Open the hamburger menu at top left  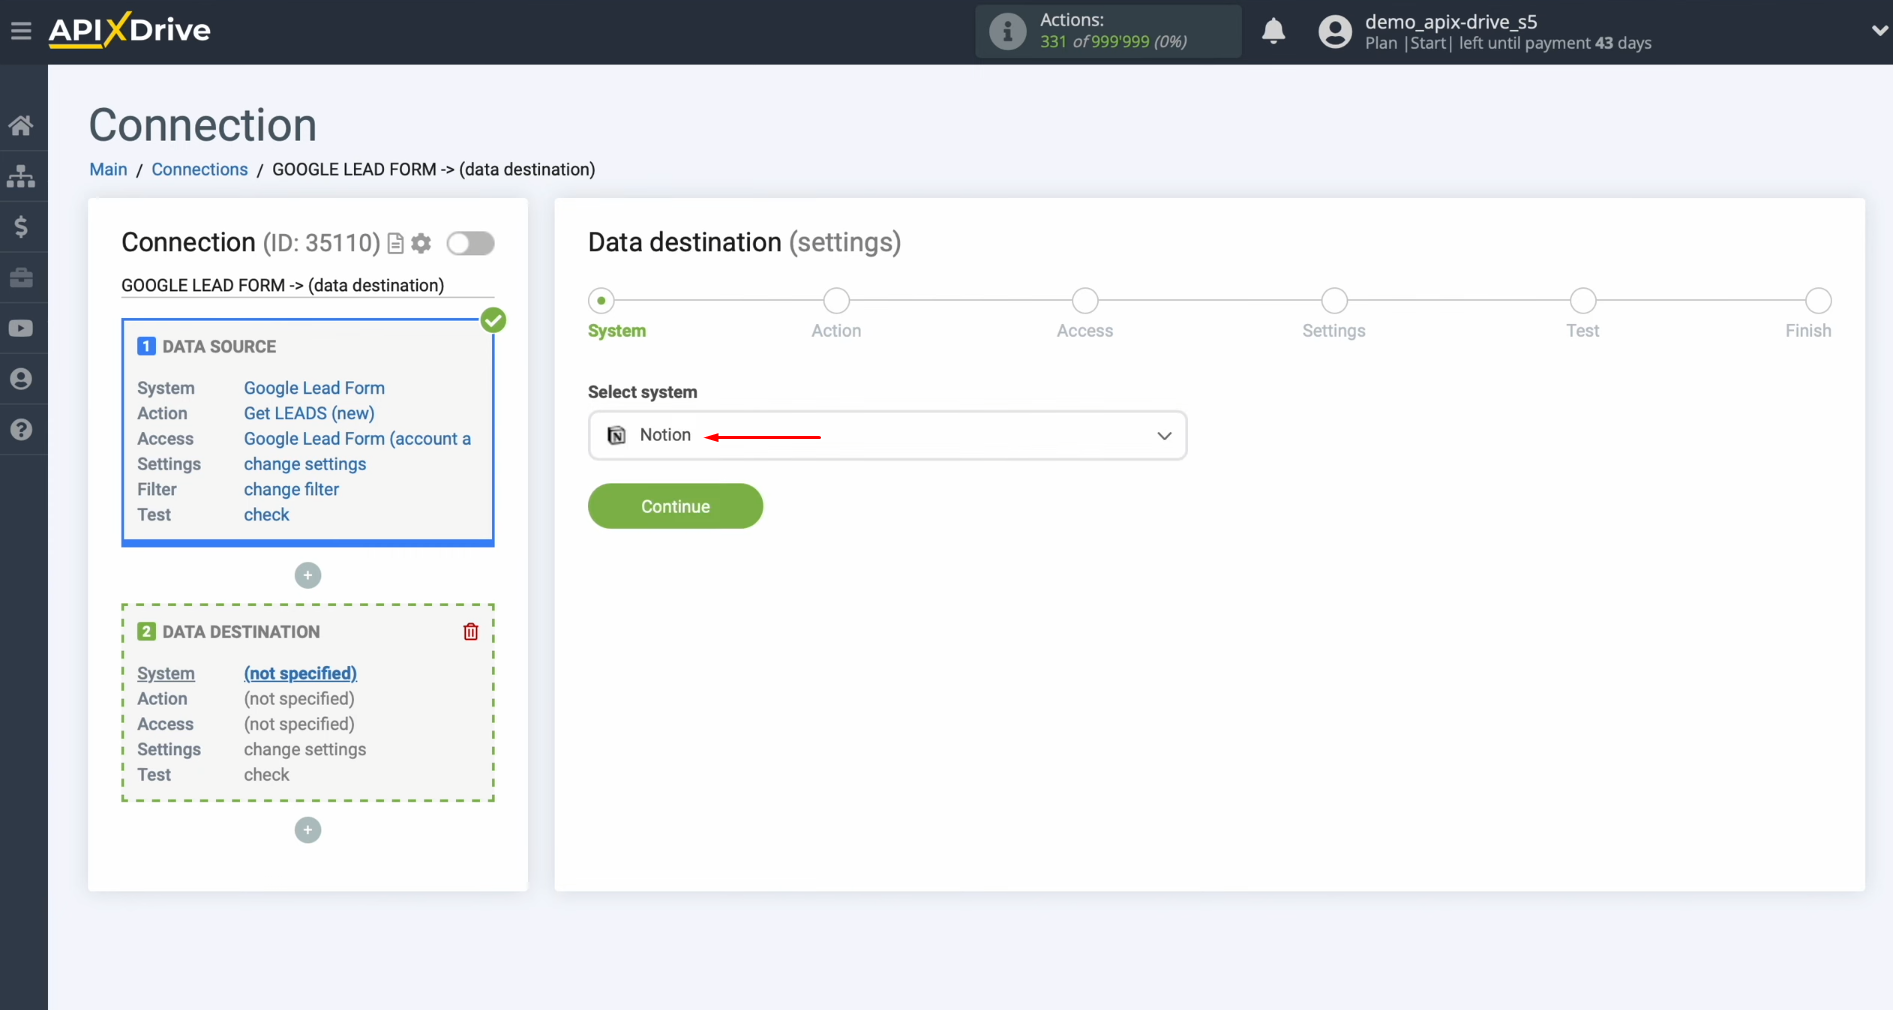[22, 31]
